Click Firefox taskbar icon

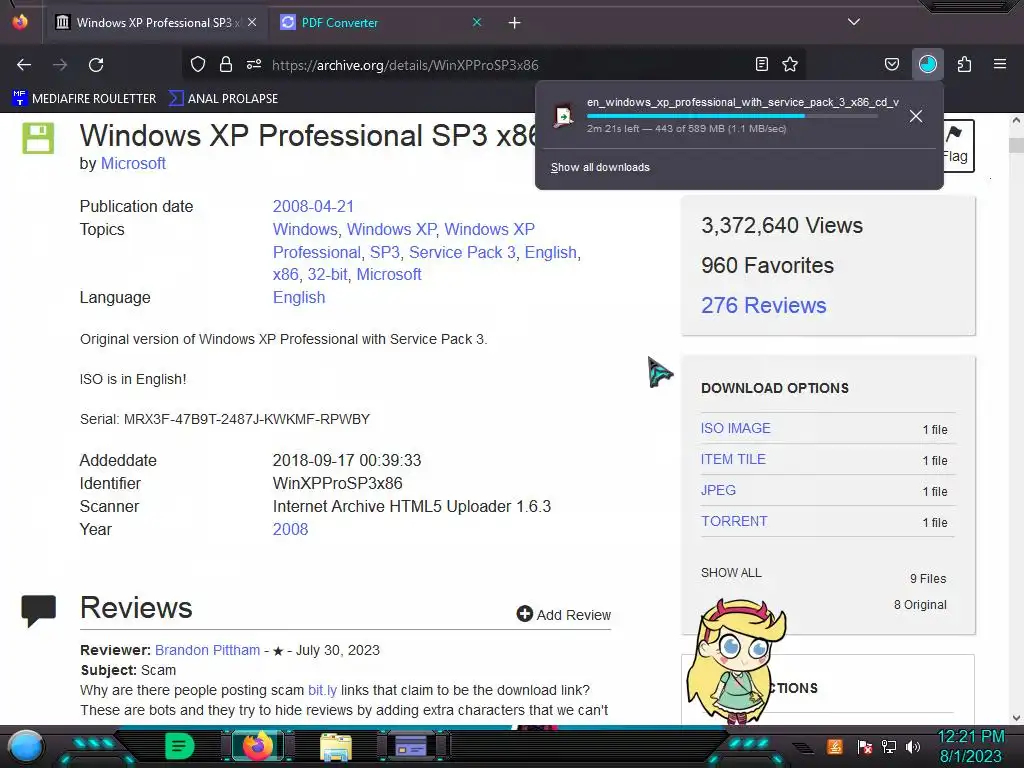point(257,746)
